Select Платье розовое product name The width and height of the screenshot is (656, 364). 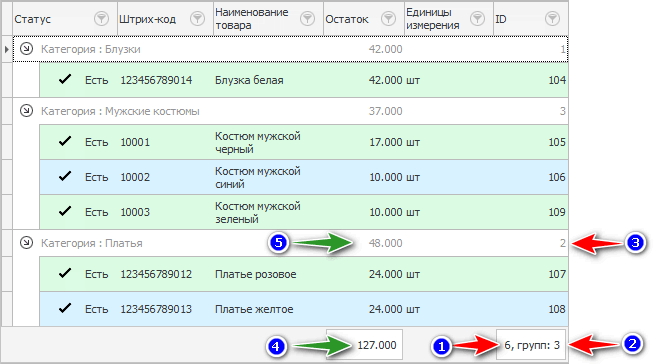[256, 274]
